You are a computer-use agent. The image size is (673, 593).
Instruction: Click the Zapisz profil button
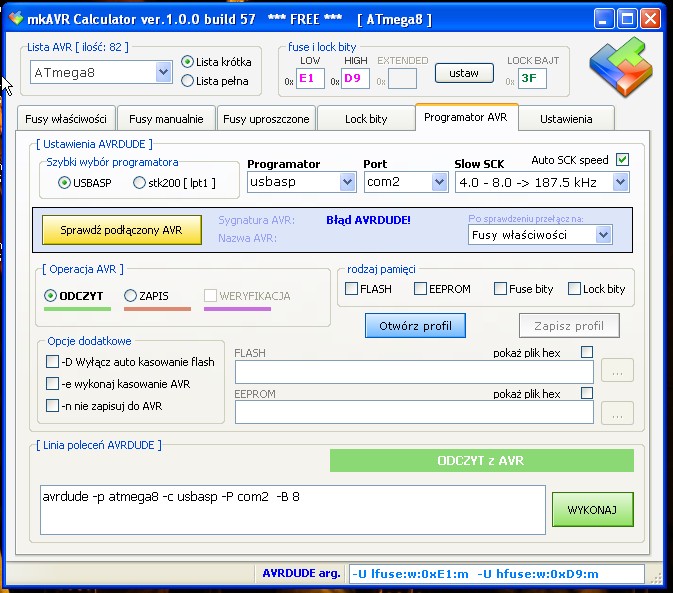pos(569,326)
